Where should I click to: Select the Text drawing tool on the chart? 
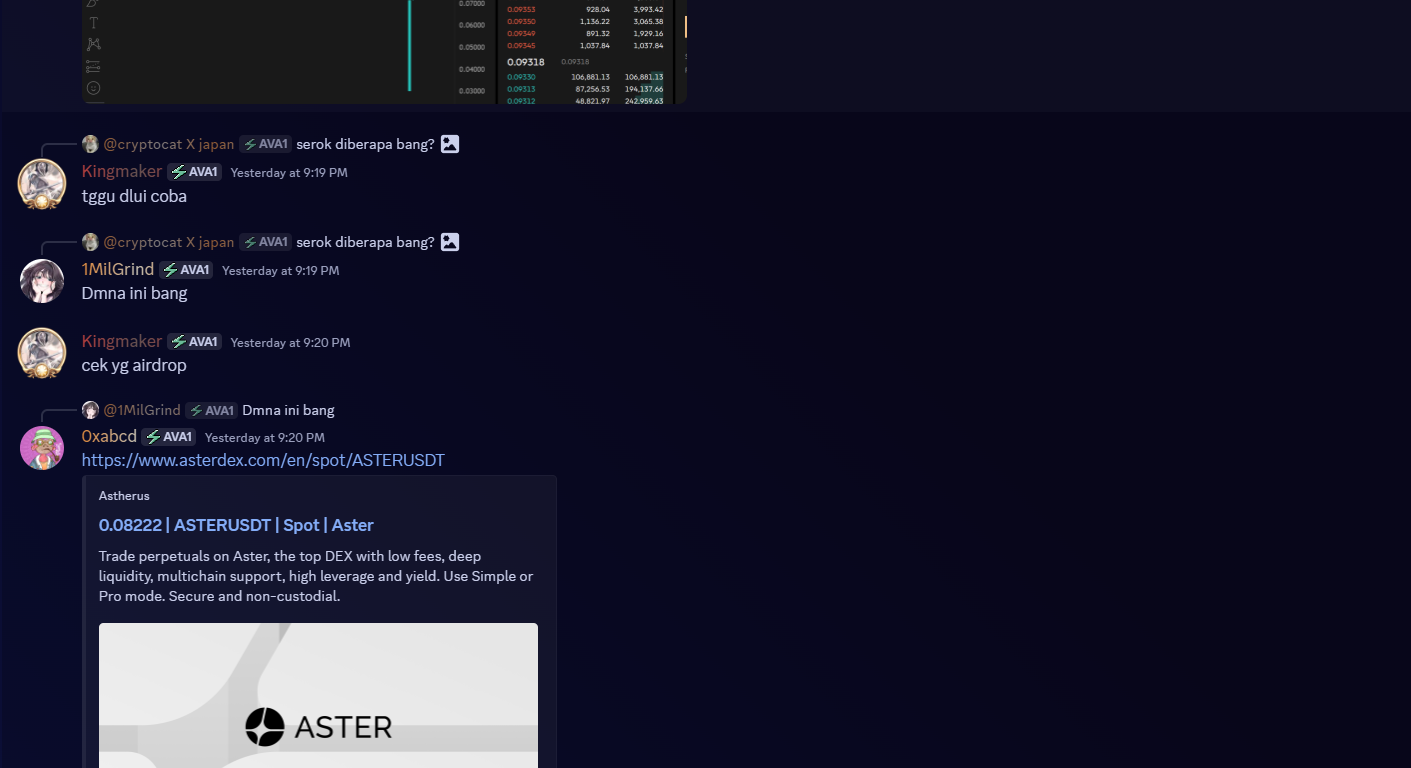click(x=93, y=22)
